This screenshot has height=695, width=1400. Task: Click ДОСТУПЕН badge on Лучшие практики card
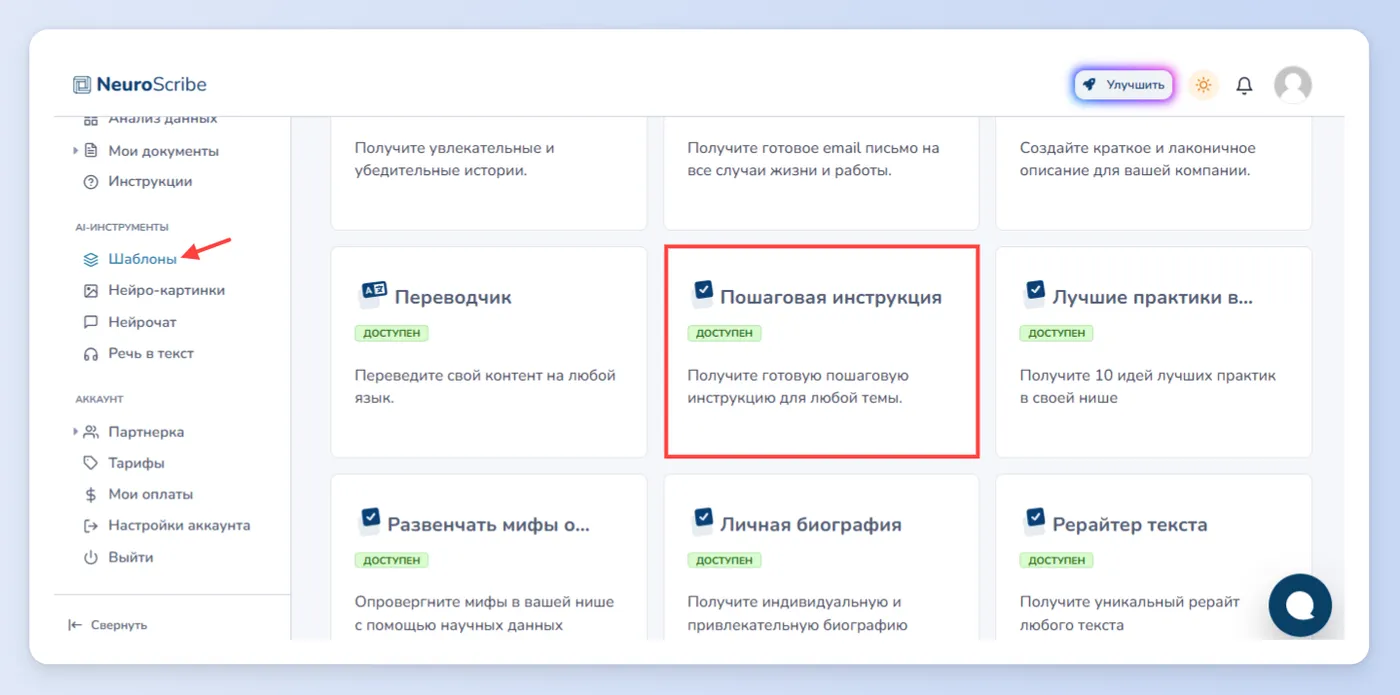point(1056,333)
